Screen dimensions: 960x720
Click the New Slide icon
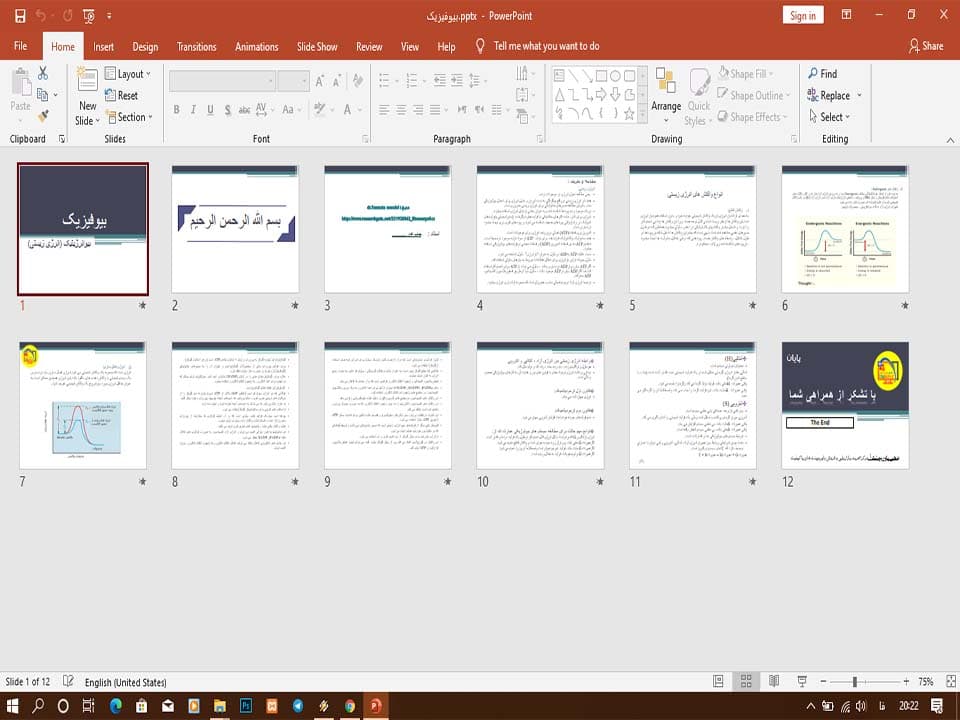point(87,80)
